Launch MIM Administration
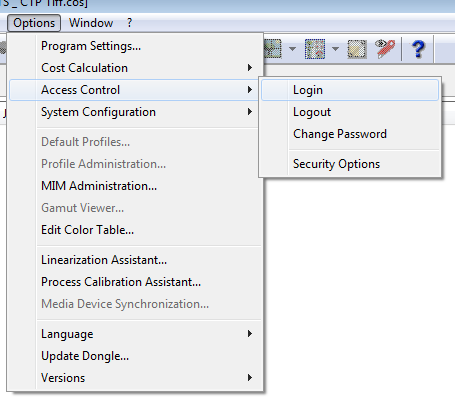 [x=136, y=186]
